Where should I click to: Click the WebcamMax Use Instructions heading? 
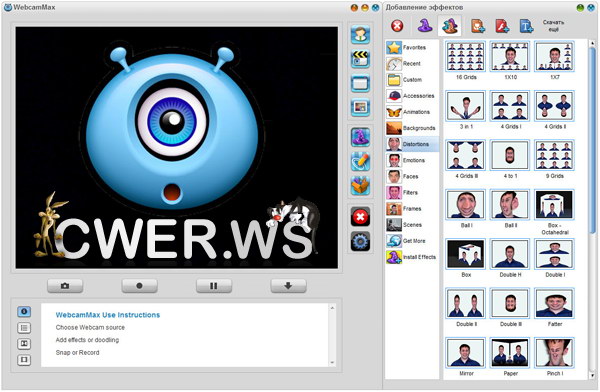coord(108,315)
